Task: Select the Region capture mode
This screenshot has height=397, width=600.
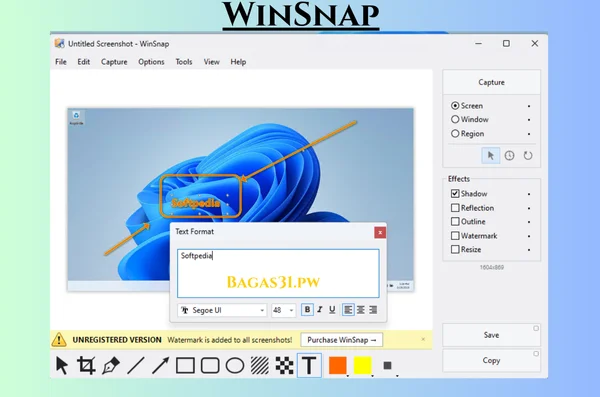Action: click(x=468, y=134)
